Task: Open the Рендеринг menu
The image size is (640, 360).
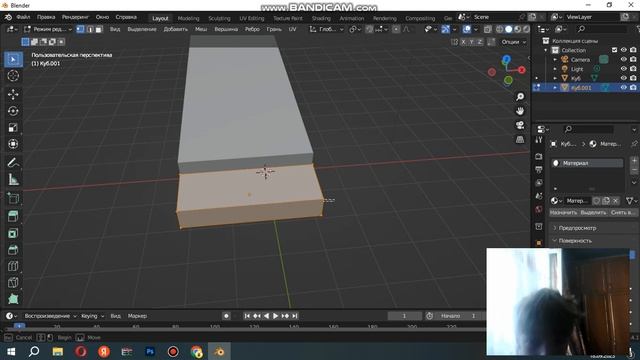Action: (75, 17)
